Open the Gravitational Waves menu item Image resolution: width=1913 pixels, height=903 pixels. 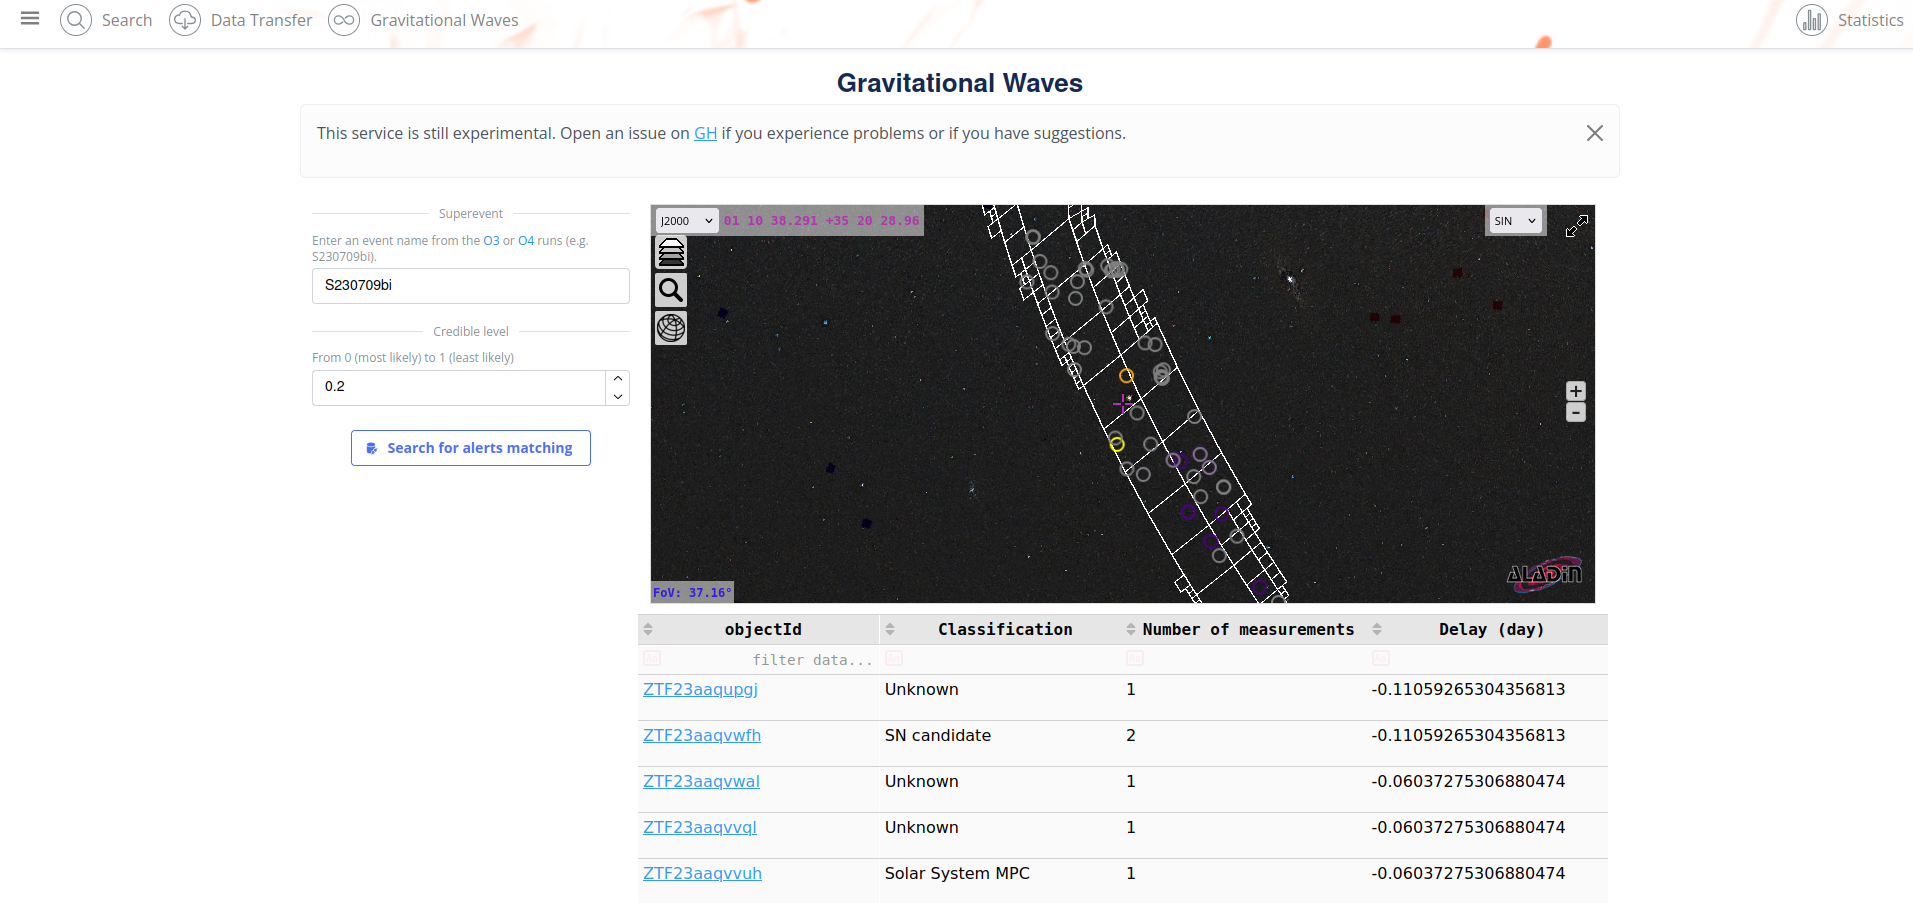444,20
